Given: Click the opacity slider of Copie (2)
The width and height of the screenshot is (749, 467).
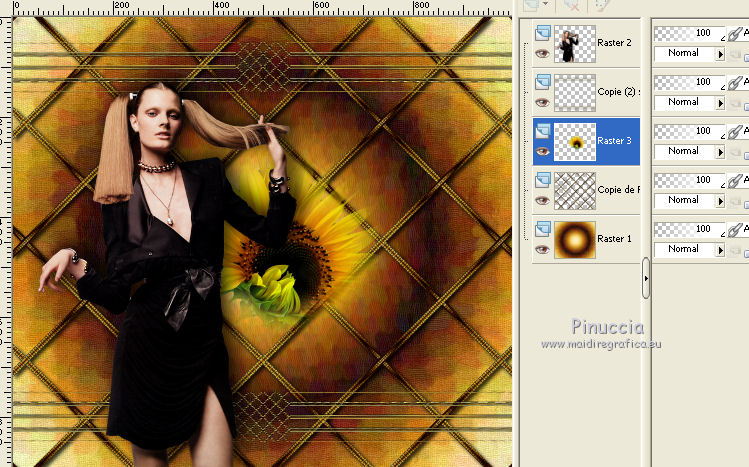Looking at the screenshot, I should (689, 82).
